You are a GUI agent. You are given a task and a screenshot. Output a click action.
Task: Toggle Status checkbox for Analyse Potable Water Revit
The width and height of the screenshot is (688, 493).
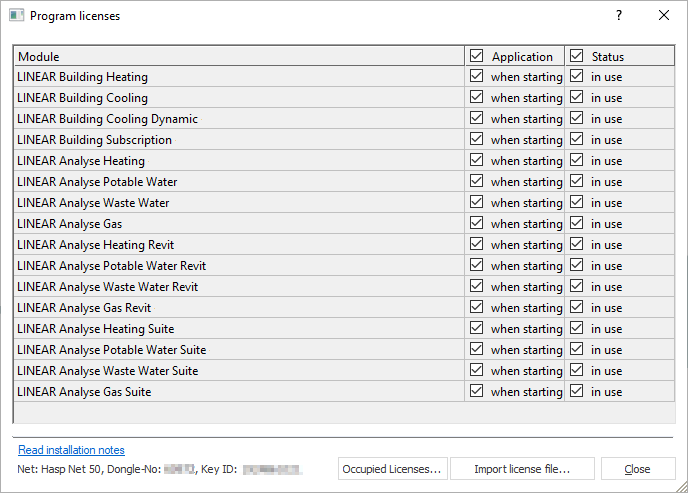point(577,265)
